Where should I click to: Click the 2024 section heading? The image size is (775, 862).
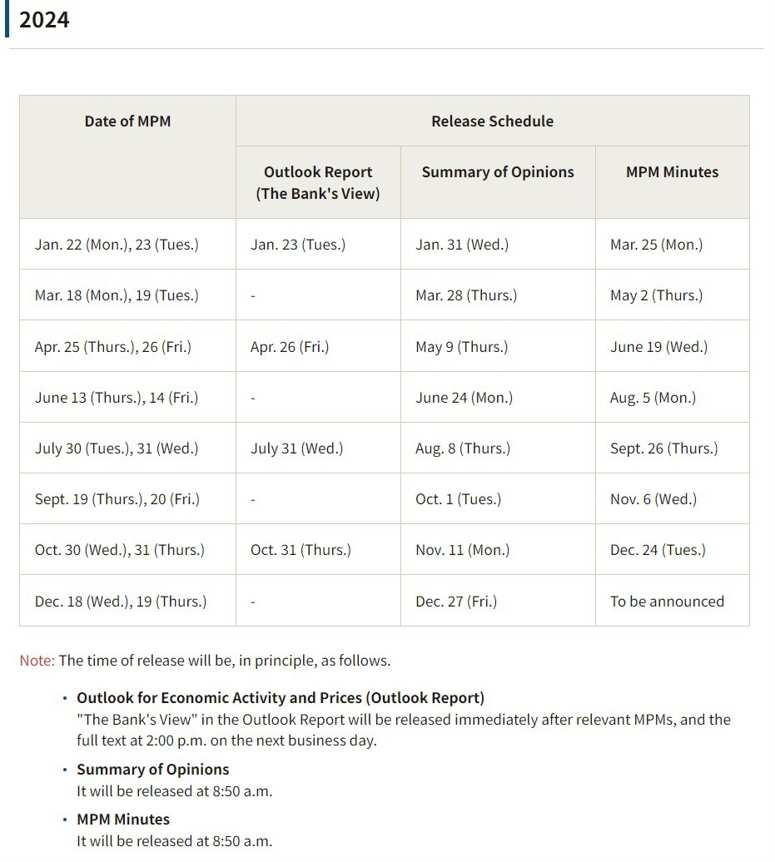[x=44, y=20]
